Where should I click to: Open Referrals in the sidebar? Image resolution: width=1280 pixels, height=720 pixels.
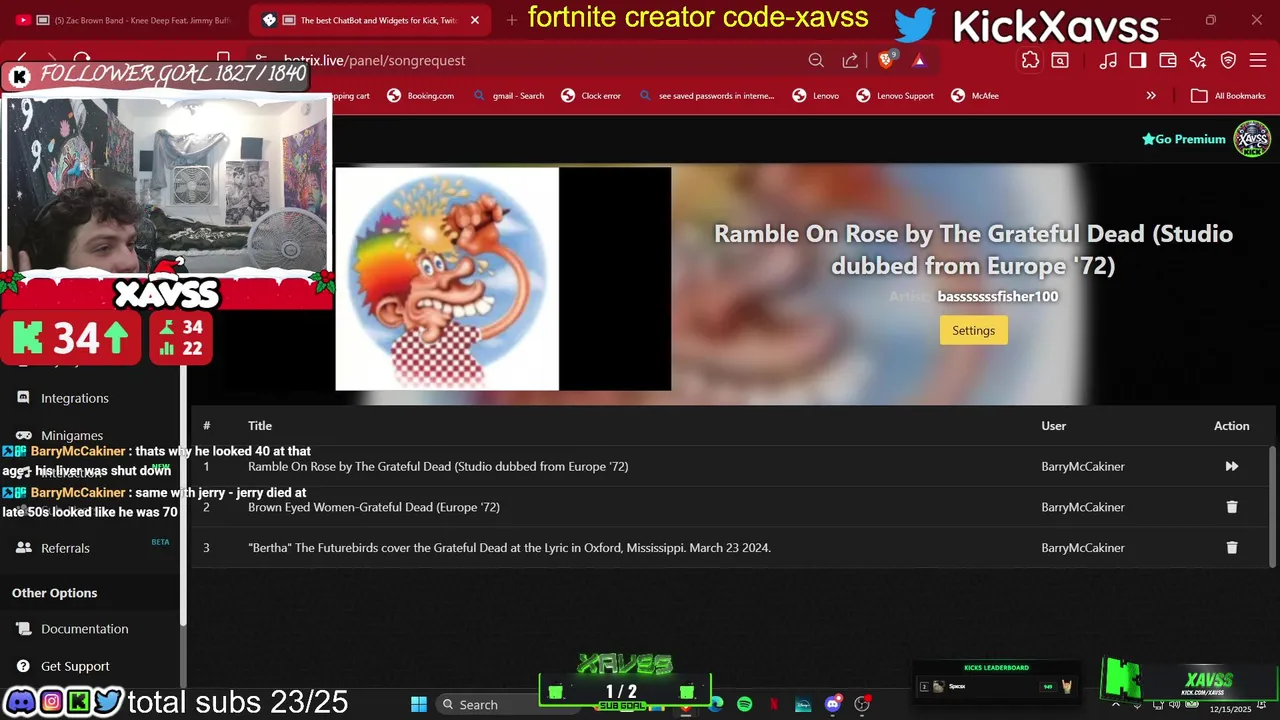(65, 548)
